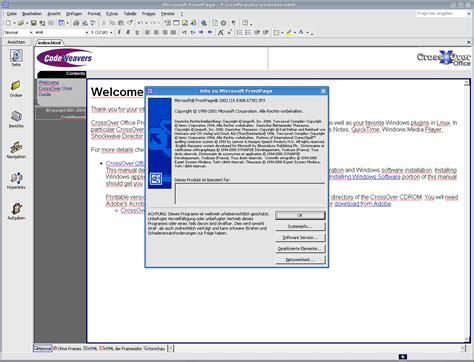Image resolution: width=474 pixels, height=362 pixels.
Task: Open the Navigation view icon
Action: (16, 150)
